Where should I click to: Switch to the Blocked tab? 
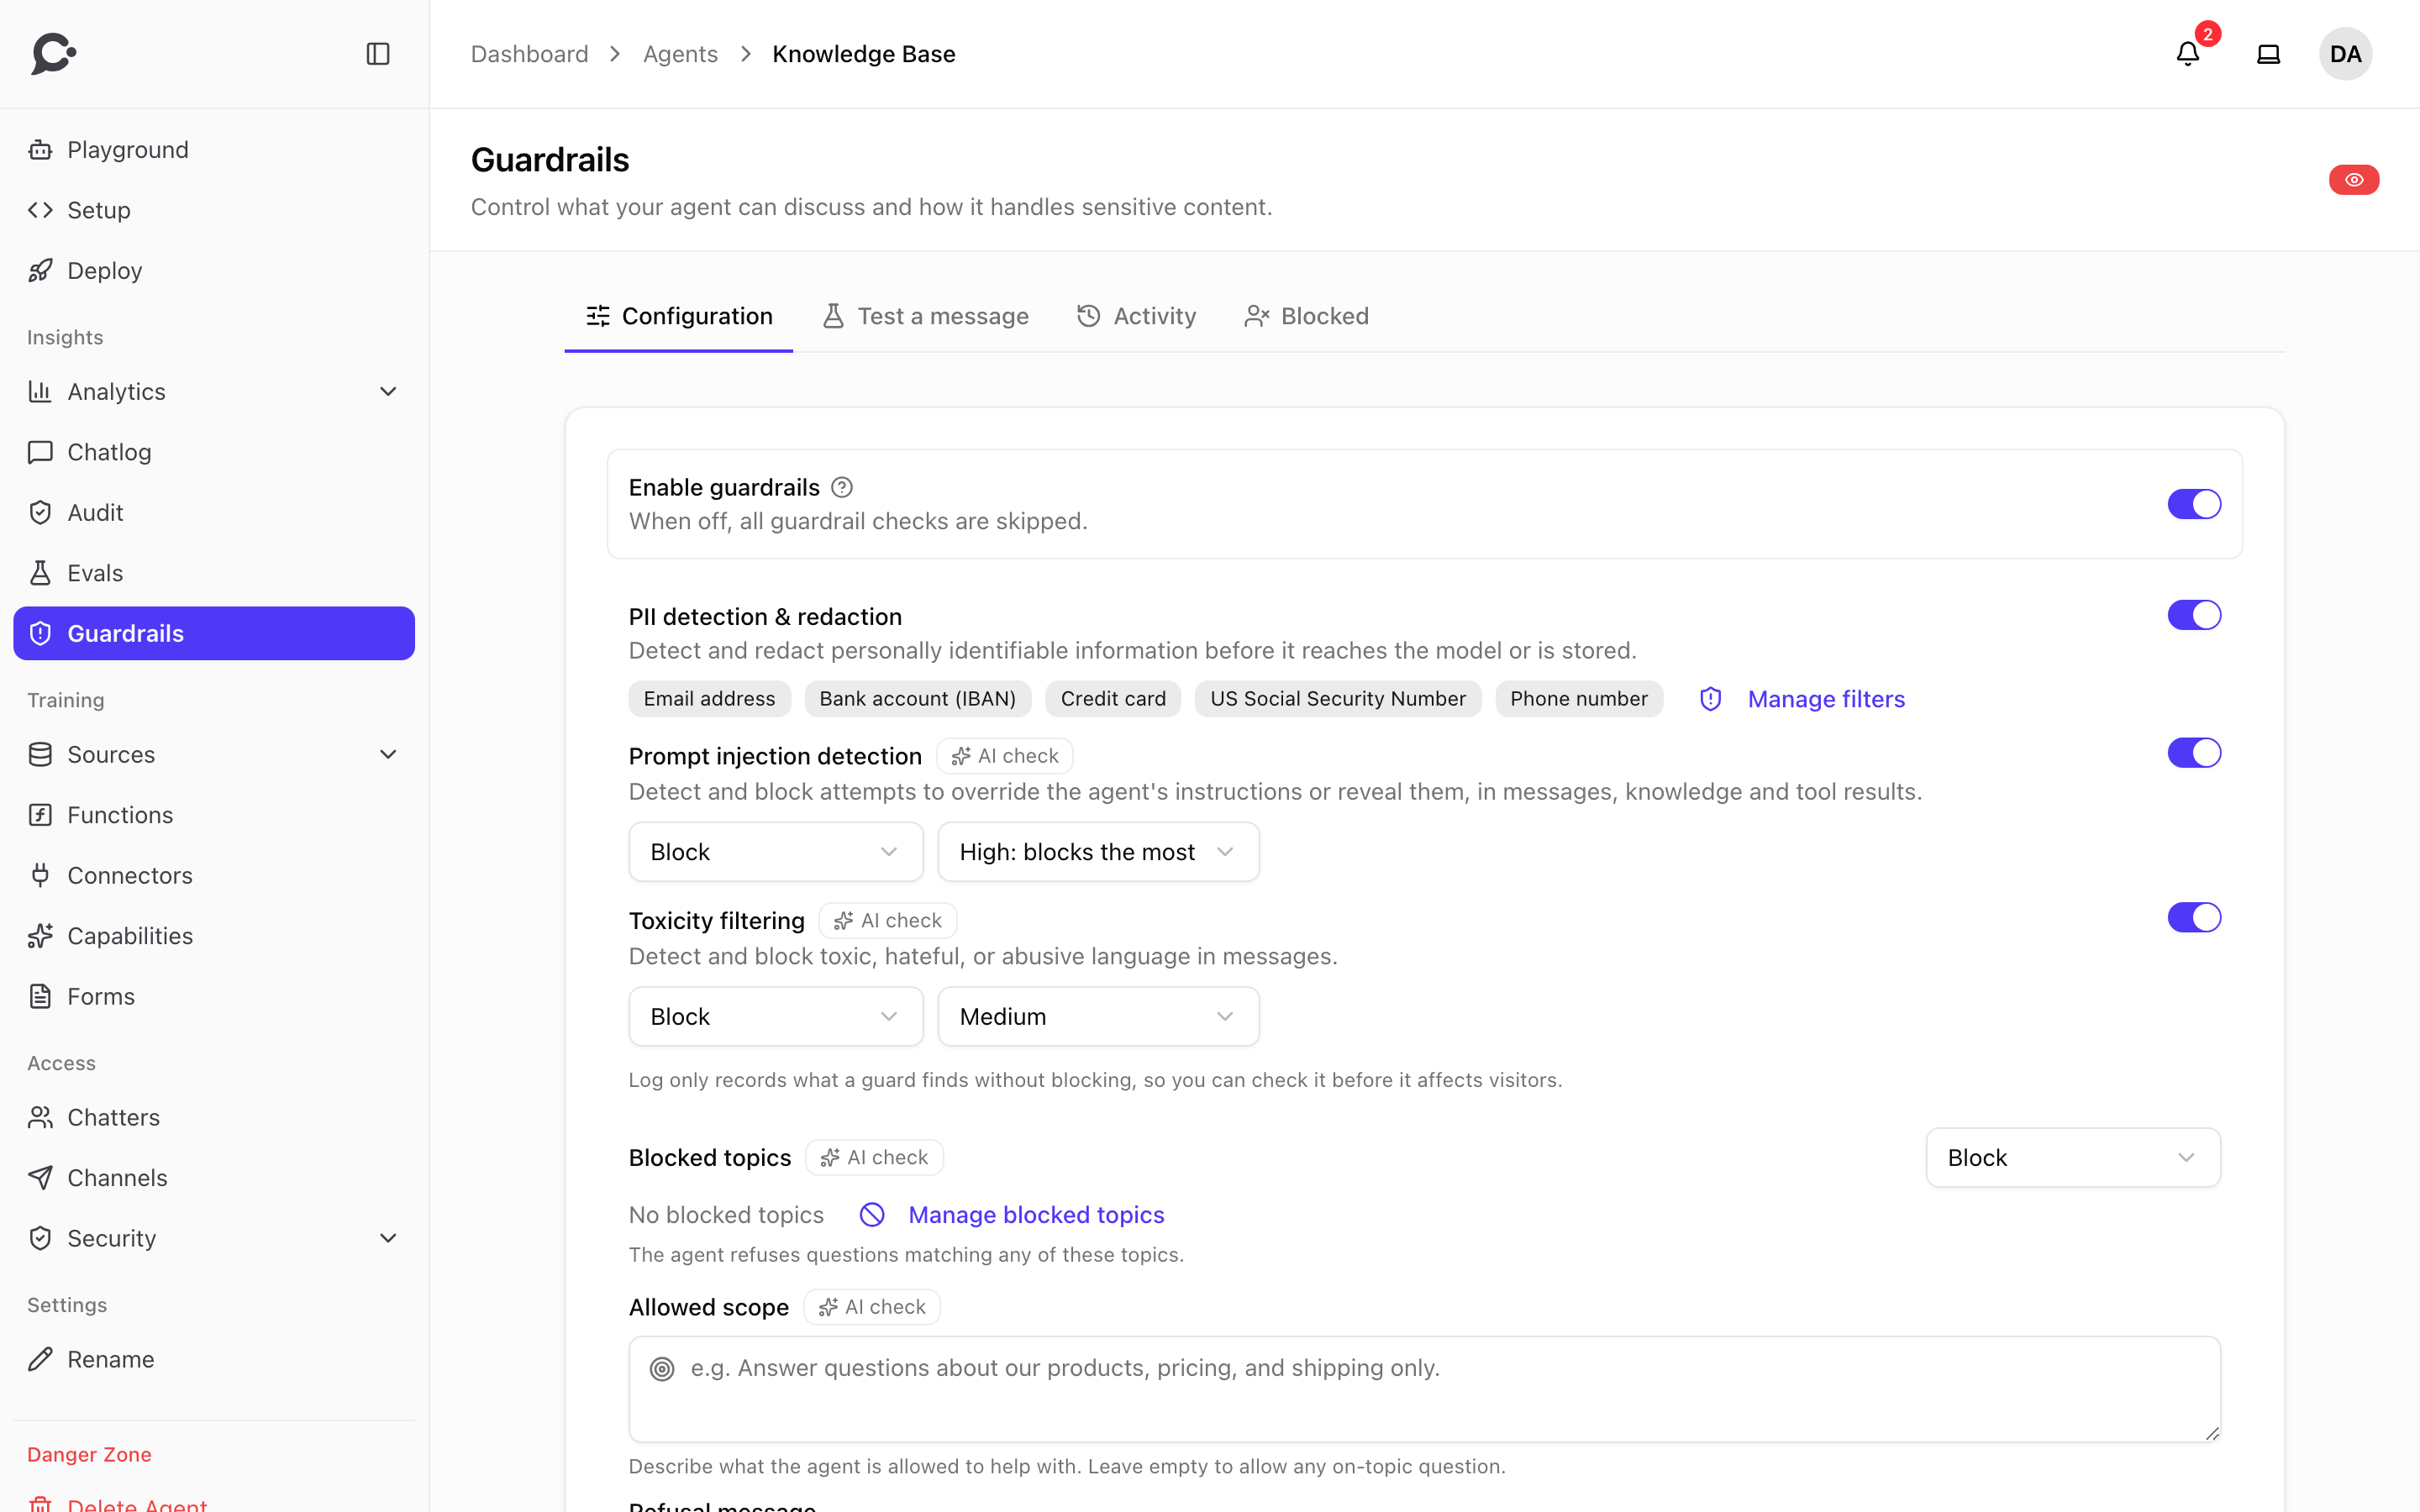point(1306,317)
